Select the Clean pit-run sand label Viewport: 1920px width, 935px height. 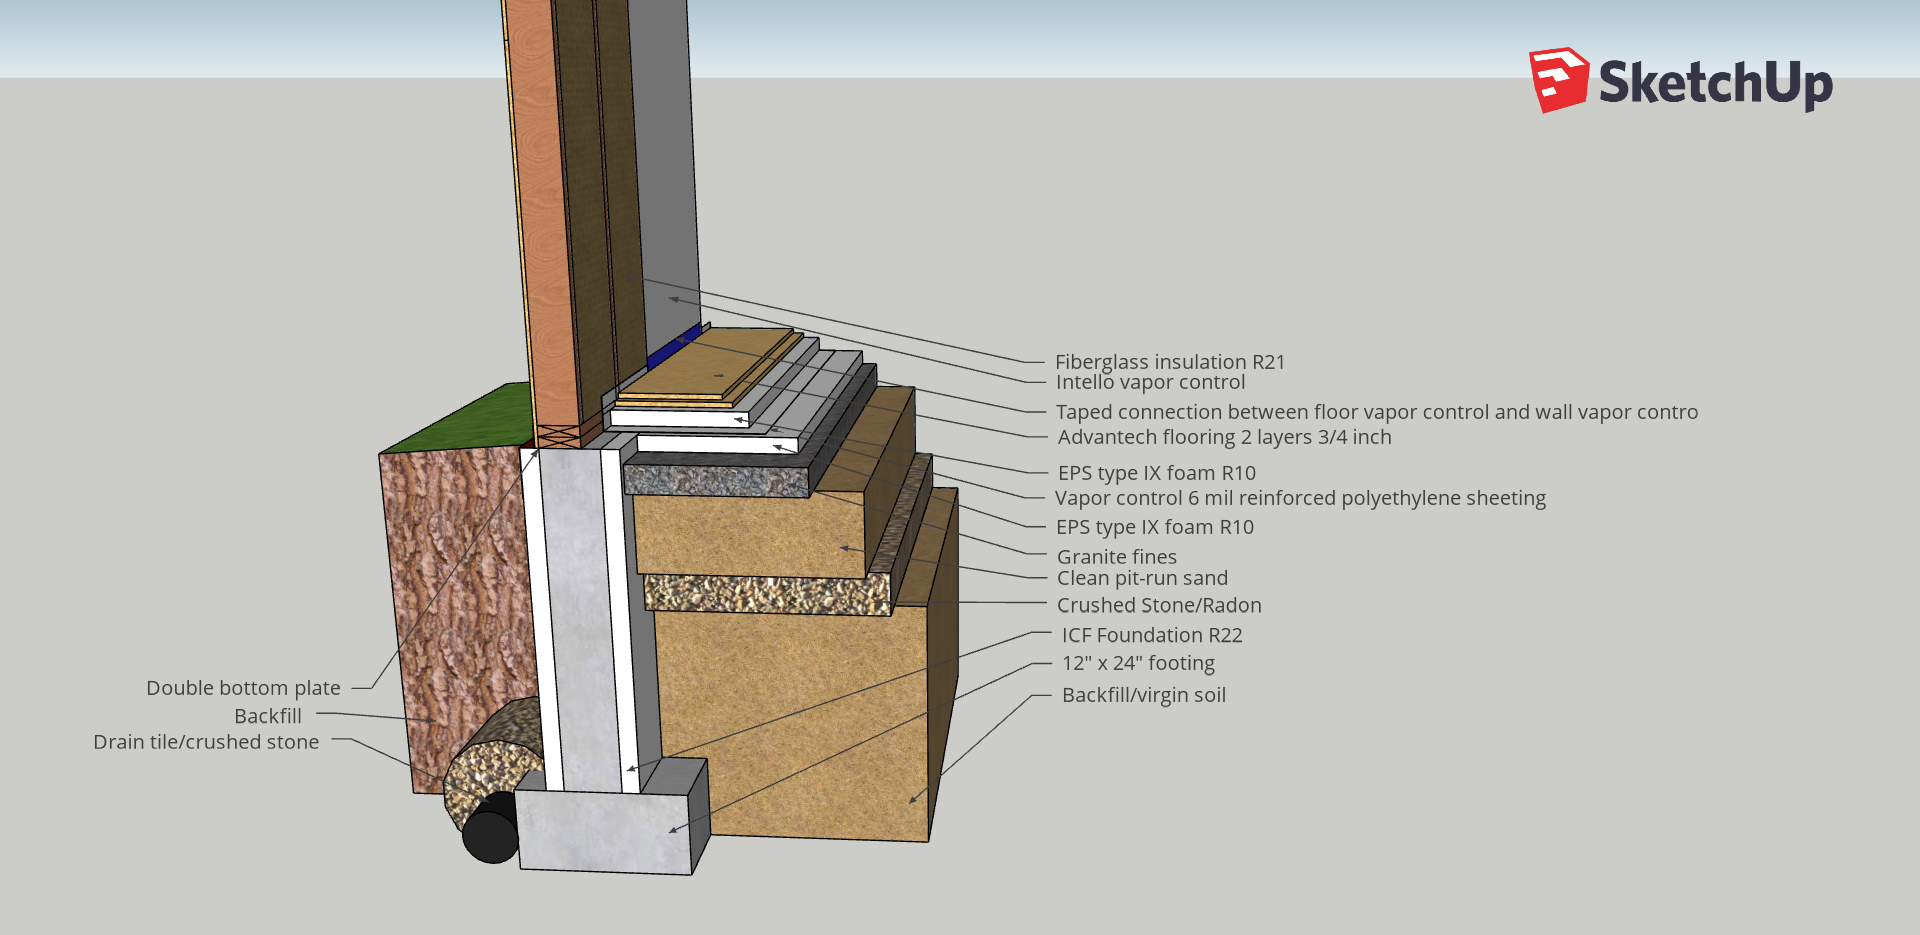[x=1142, y=578]
